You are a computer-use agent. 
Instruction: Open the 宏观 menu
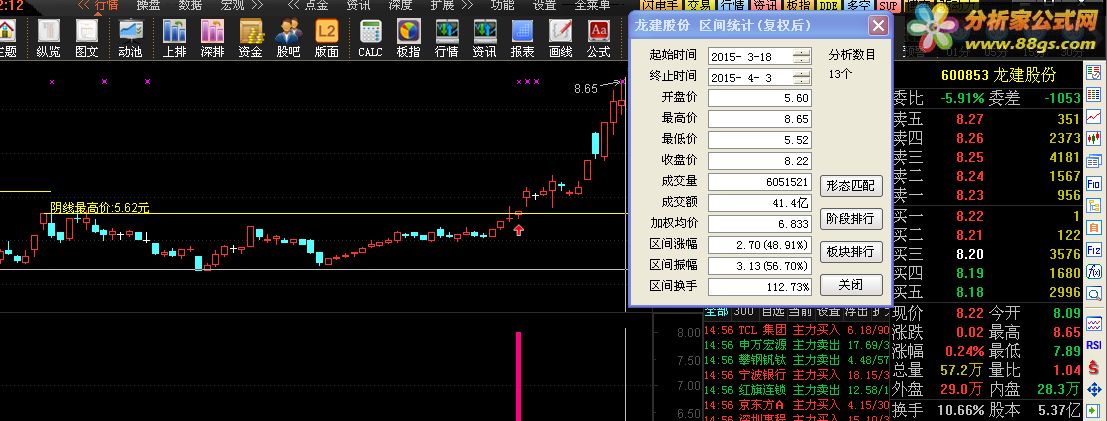[x=232, y=6]
